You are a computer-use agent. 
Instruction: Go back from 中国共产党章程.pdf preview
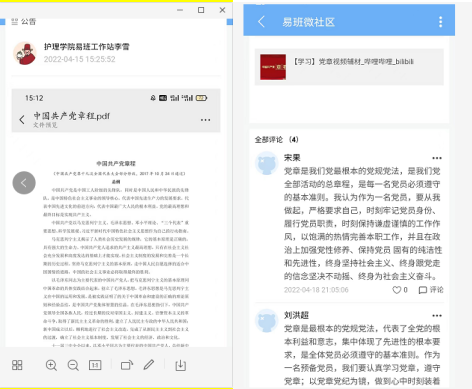tap(22, 120)
